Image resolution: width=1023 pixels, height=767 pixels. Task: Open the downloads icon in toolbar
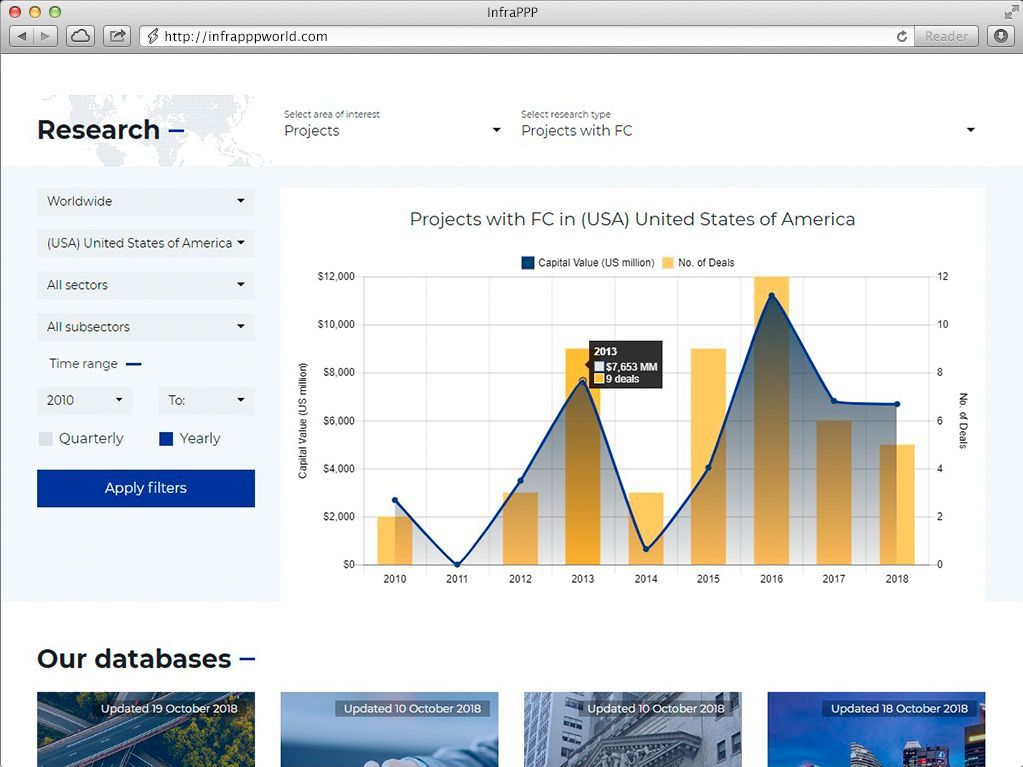[1000, 36]
